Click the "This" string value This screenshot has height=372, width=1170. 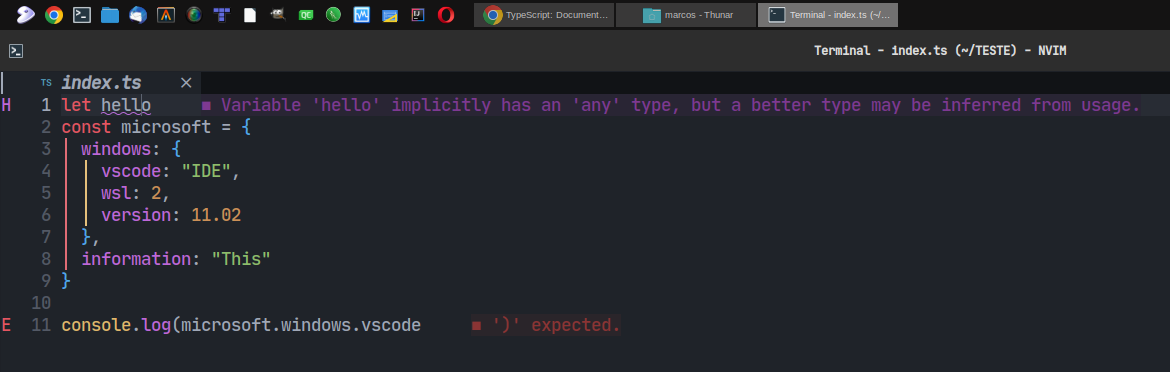pos(241,259)
